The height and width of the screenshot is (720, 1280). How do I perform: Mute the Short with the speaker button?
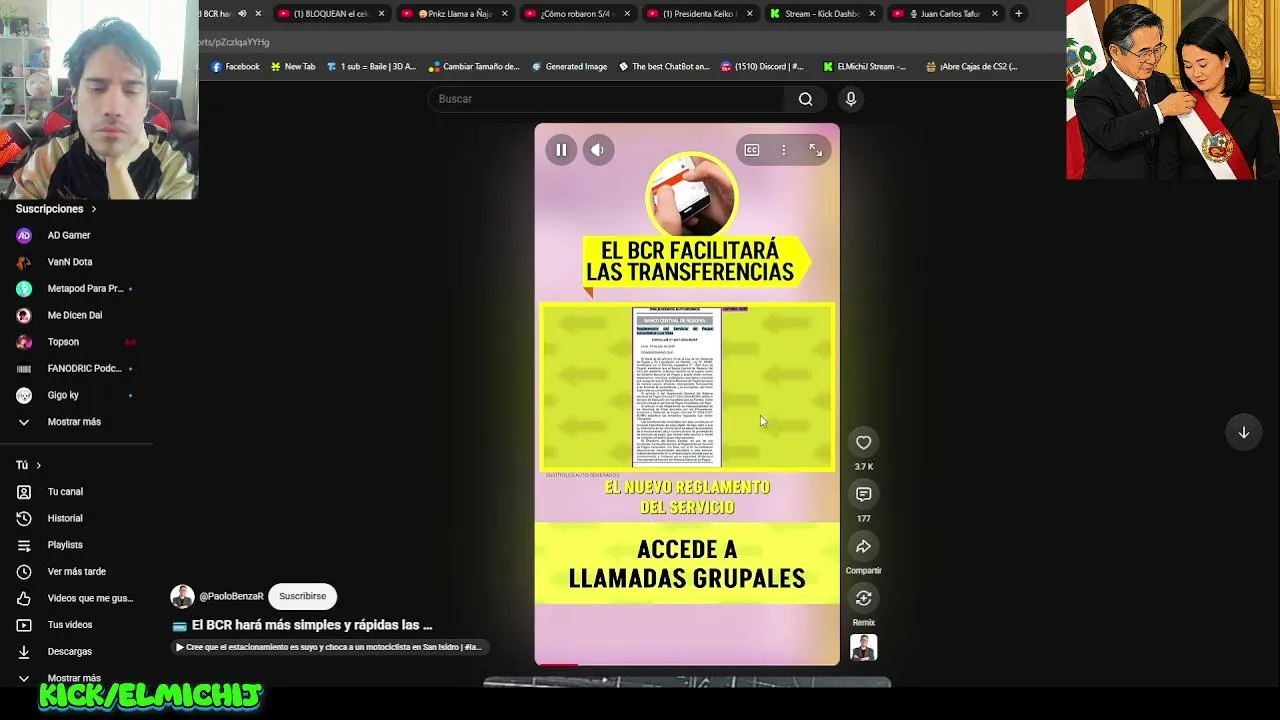pos(598,150)
